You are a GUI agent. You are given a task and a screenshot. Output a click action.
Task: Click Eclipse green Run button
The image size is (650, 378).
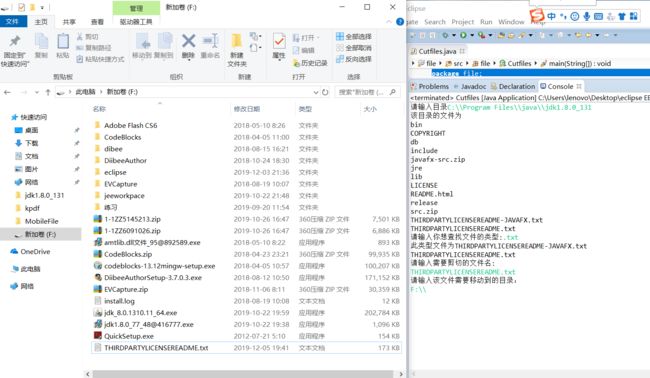[463, 35]
